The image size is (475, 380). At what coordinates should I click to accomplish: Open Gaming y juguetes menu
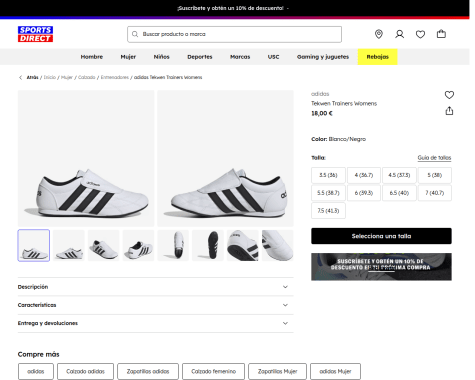tap(323, 57)
